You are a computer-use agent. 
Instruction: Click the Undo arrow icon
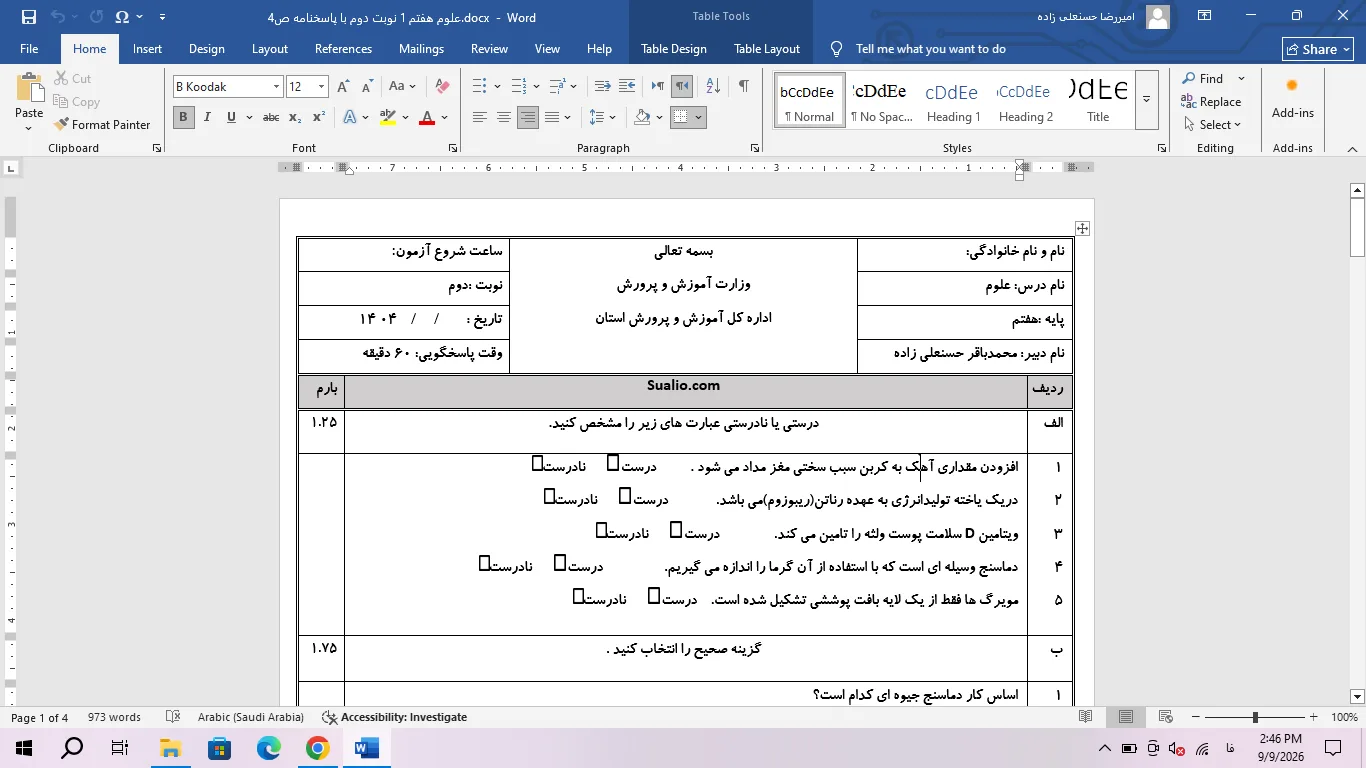[x=58, y=17]
